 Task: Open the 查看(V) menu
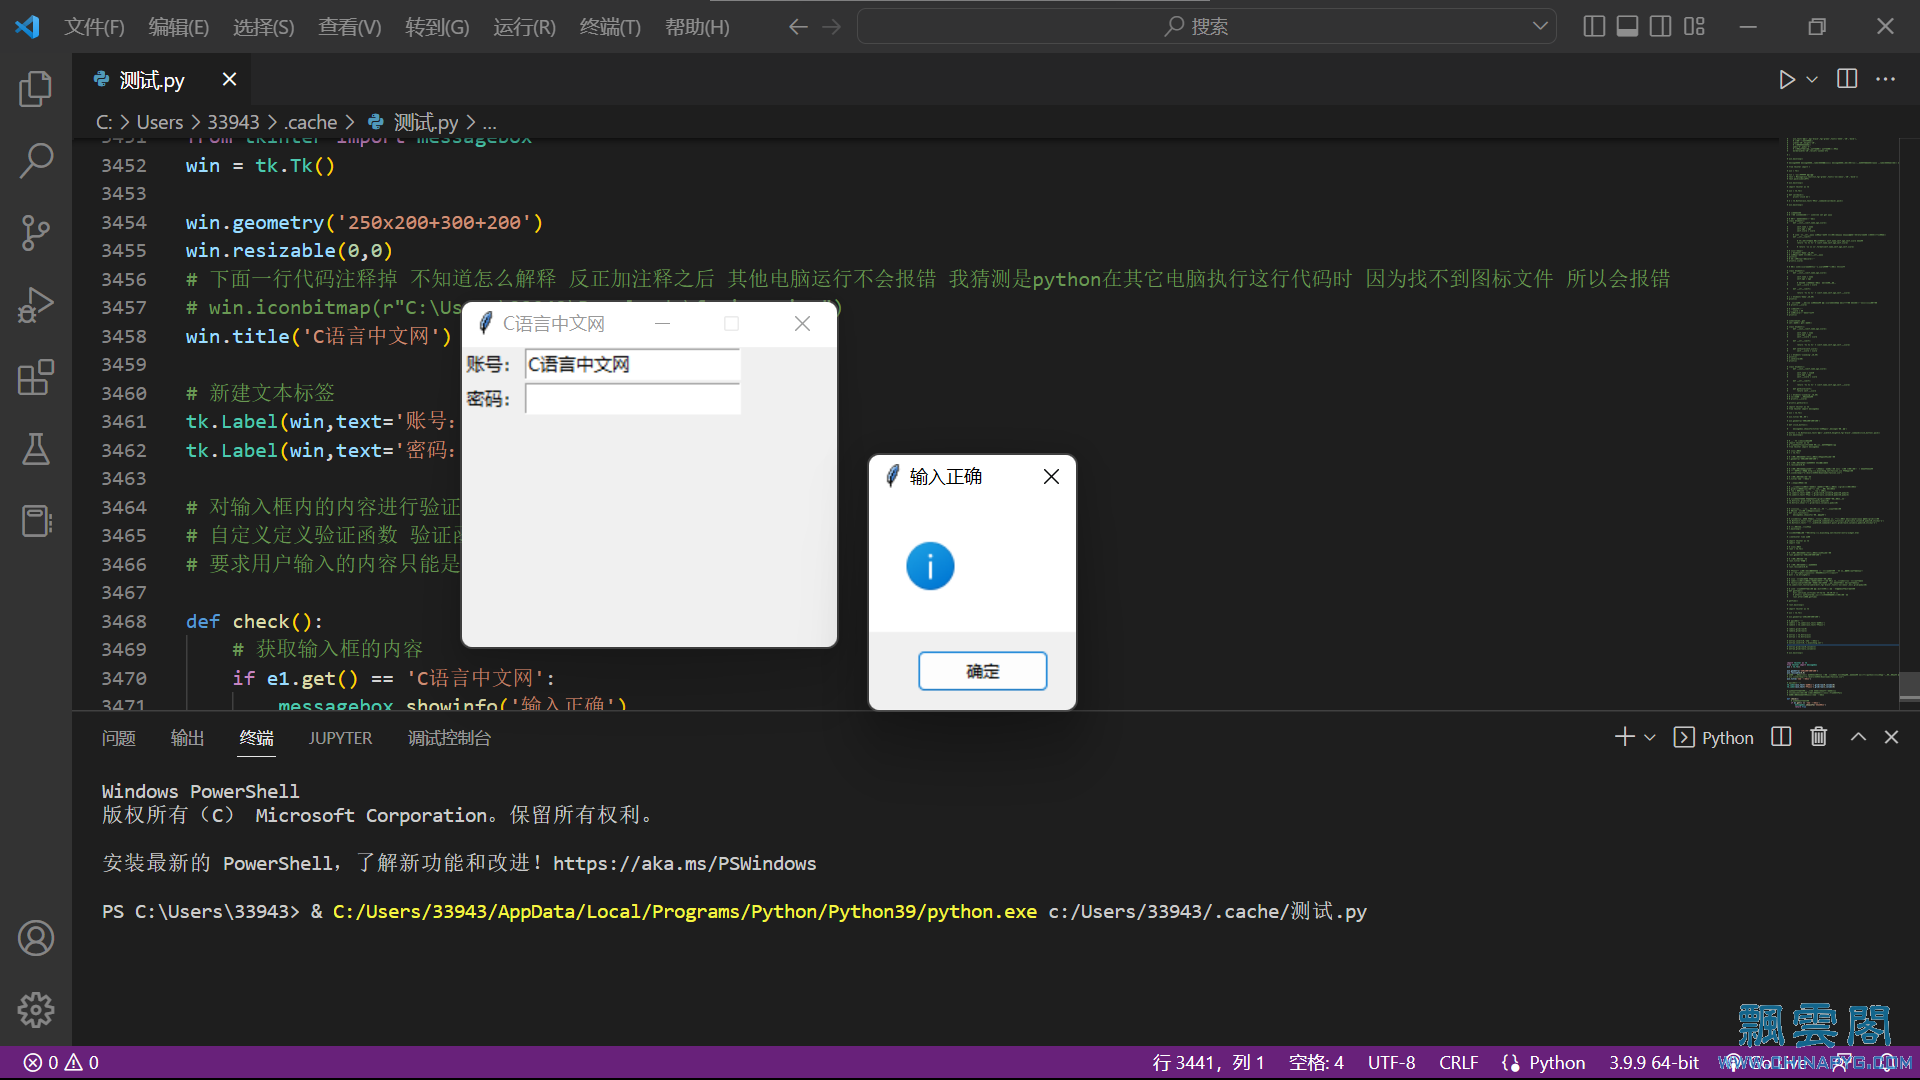click(x=350, y=27)
